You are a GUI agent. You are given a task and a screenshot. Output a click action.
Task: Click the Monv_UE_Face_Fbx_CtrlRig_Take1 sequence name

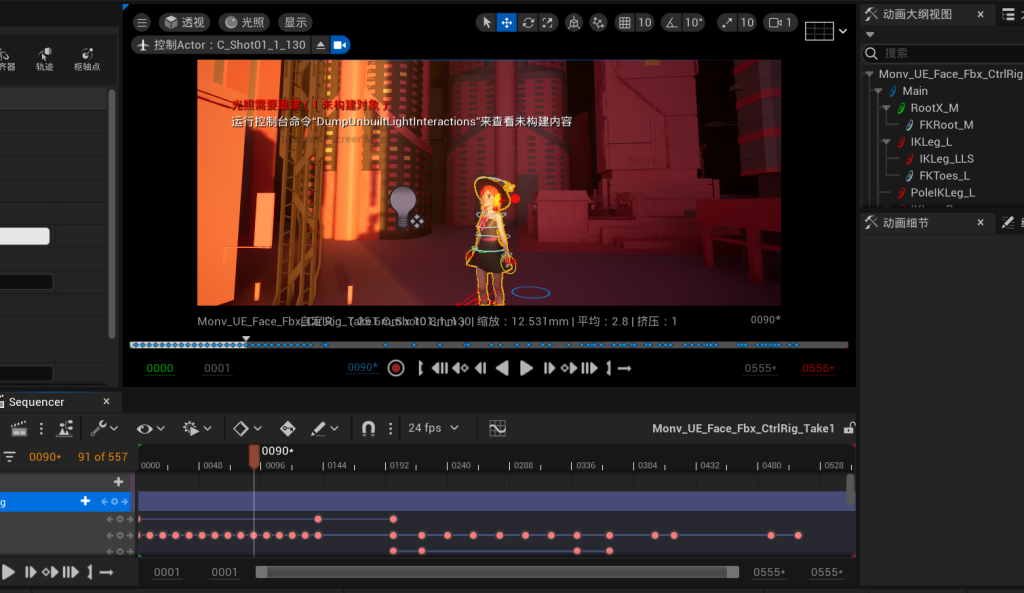743,428
